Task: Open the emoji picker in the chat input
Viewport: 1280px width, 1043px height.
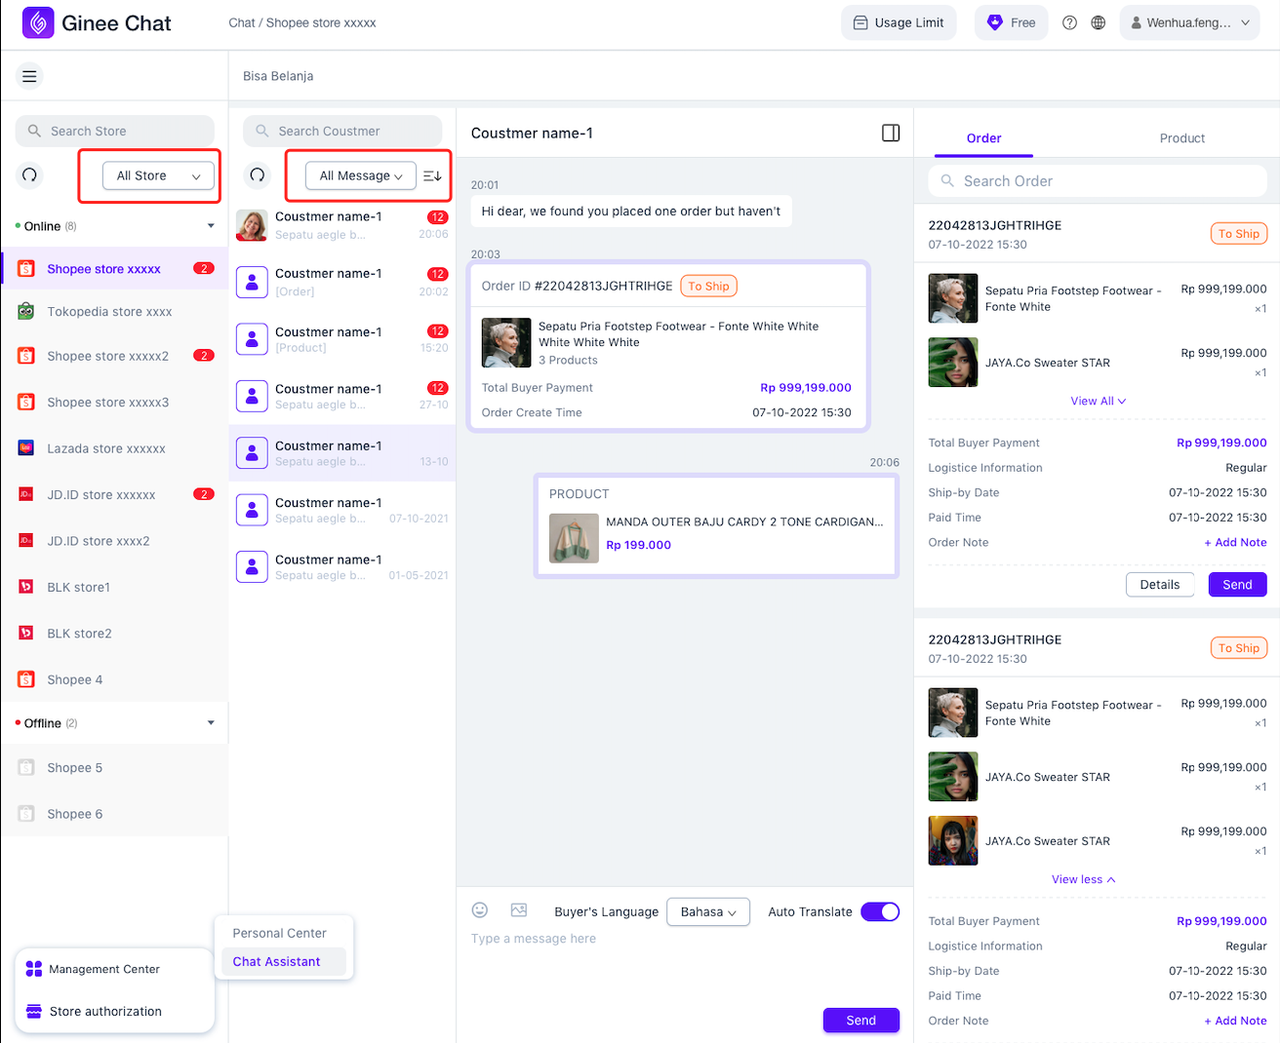Action: [479, 910]
